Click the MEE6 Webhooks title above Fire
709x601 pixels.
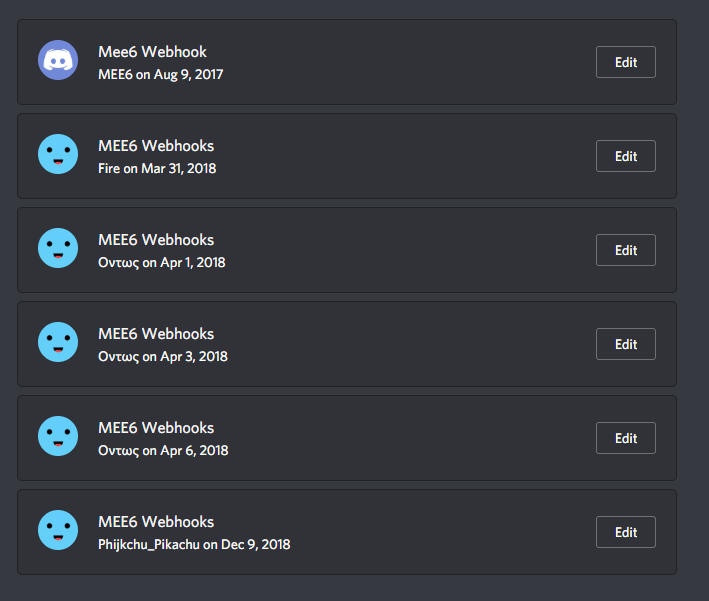point(156,146)
